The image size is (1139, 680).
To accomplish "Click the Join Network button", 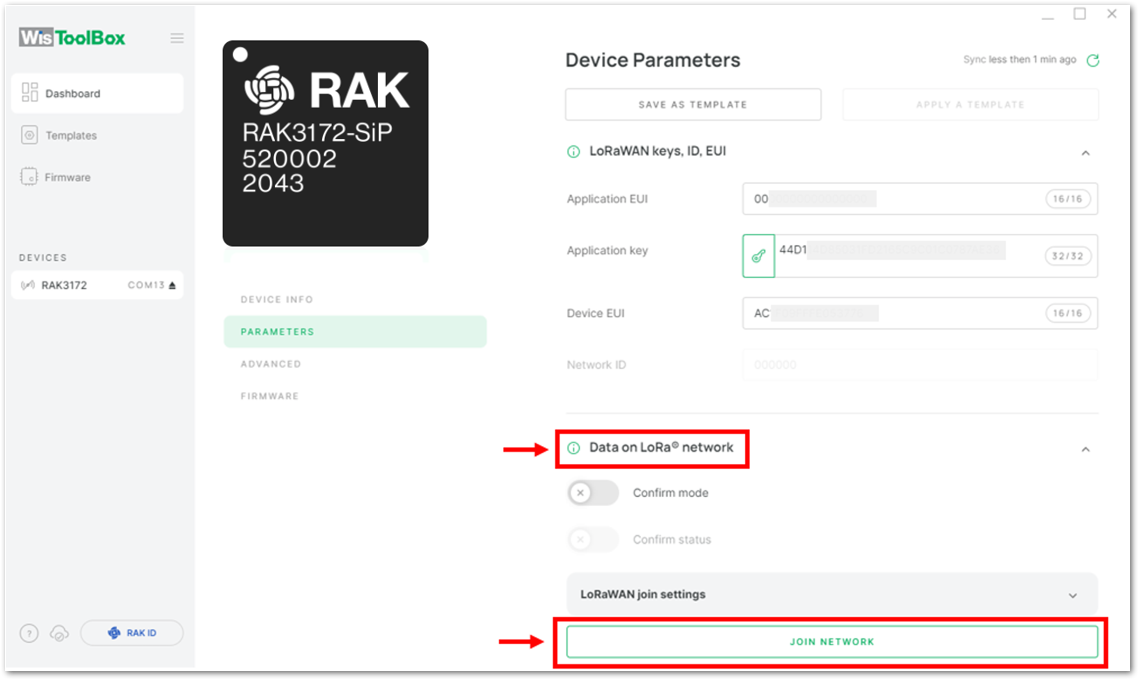I will point(832,642).
